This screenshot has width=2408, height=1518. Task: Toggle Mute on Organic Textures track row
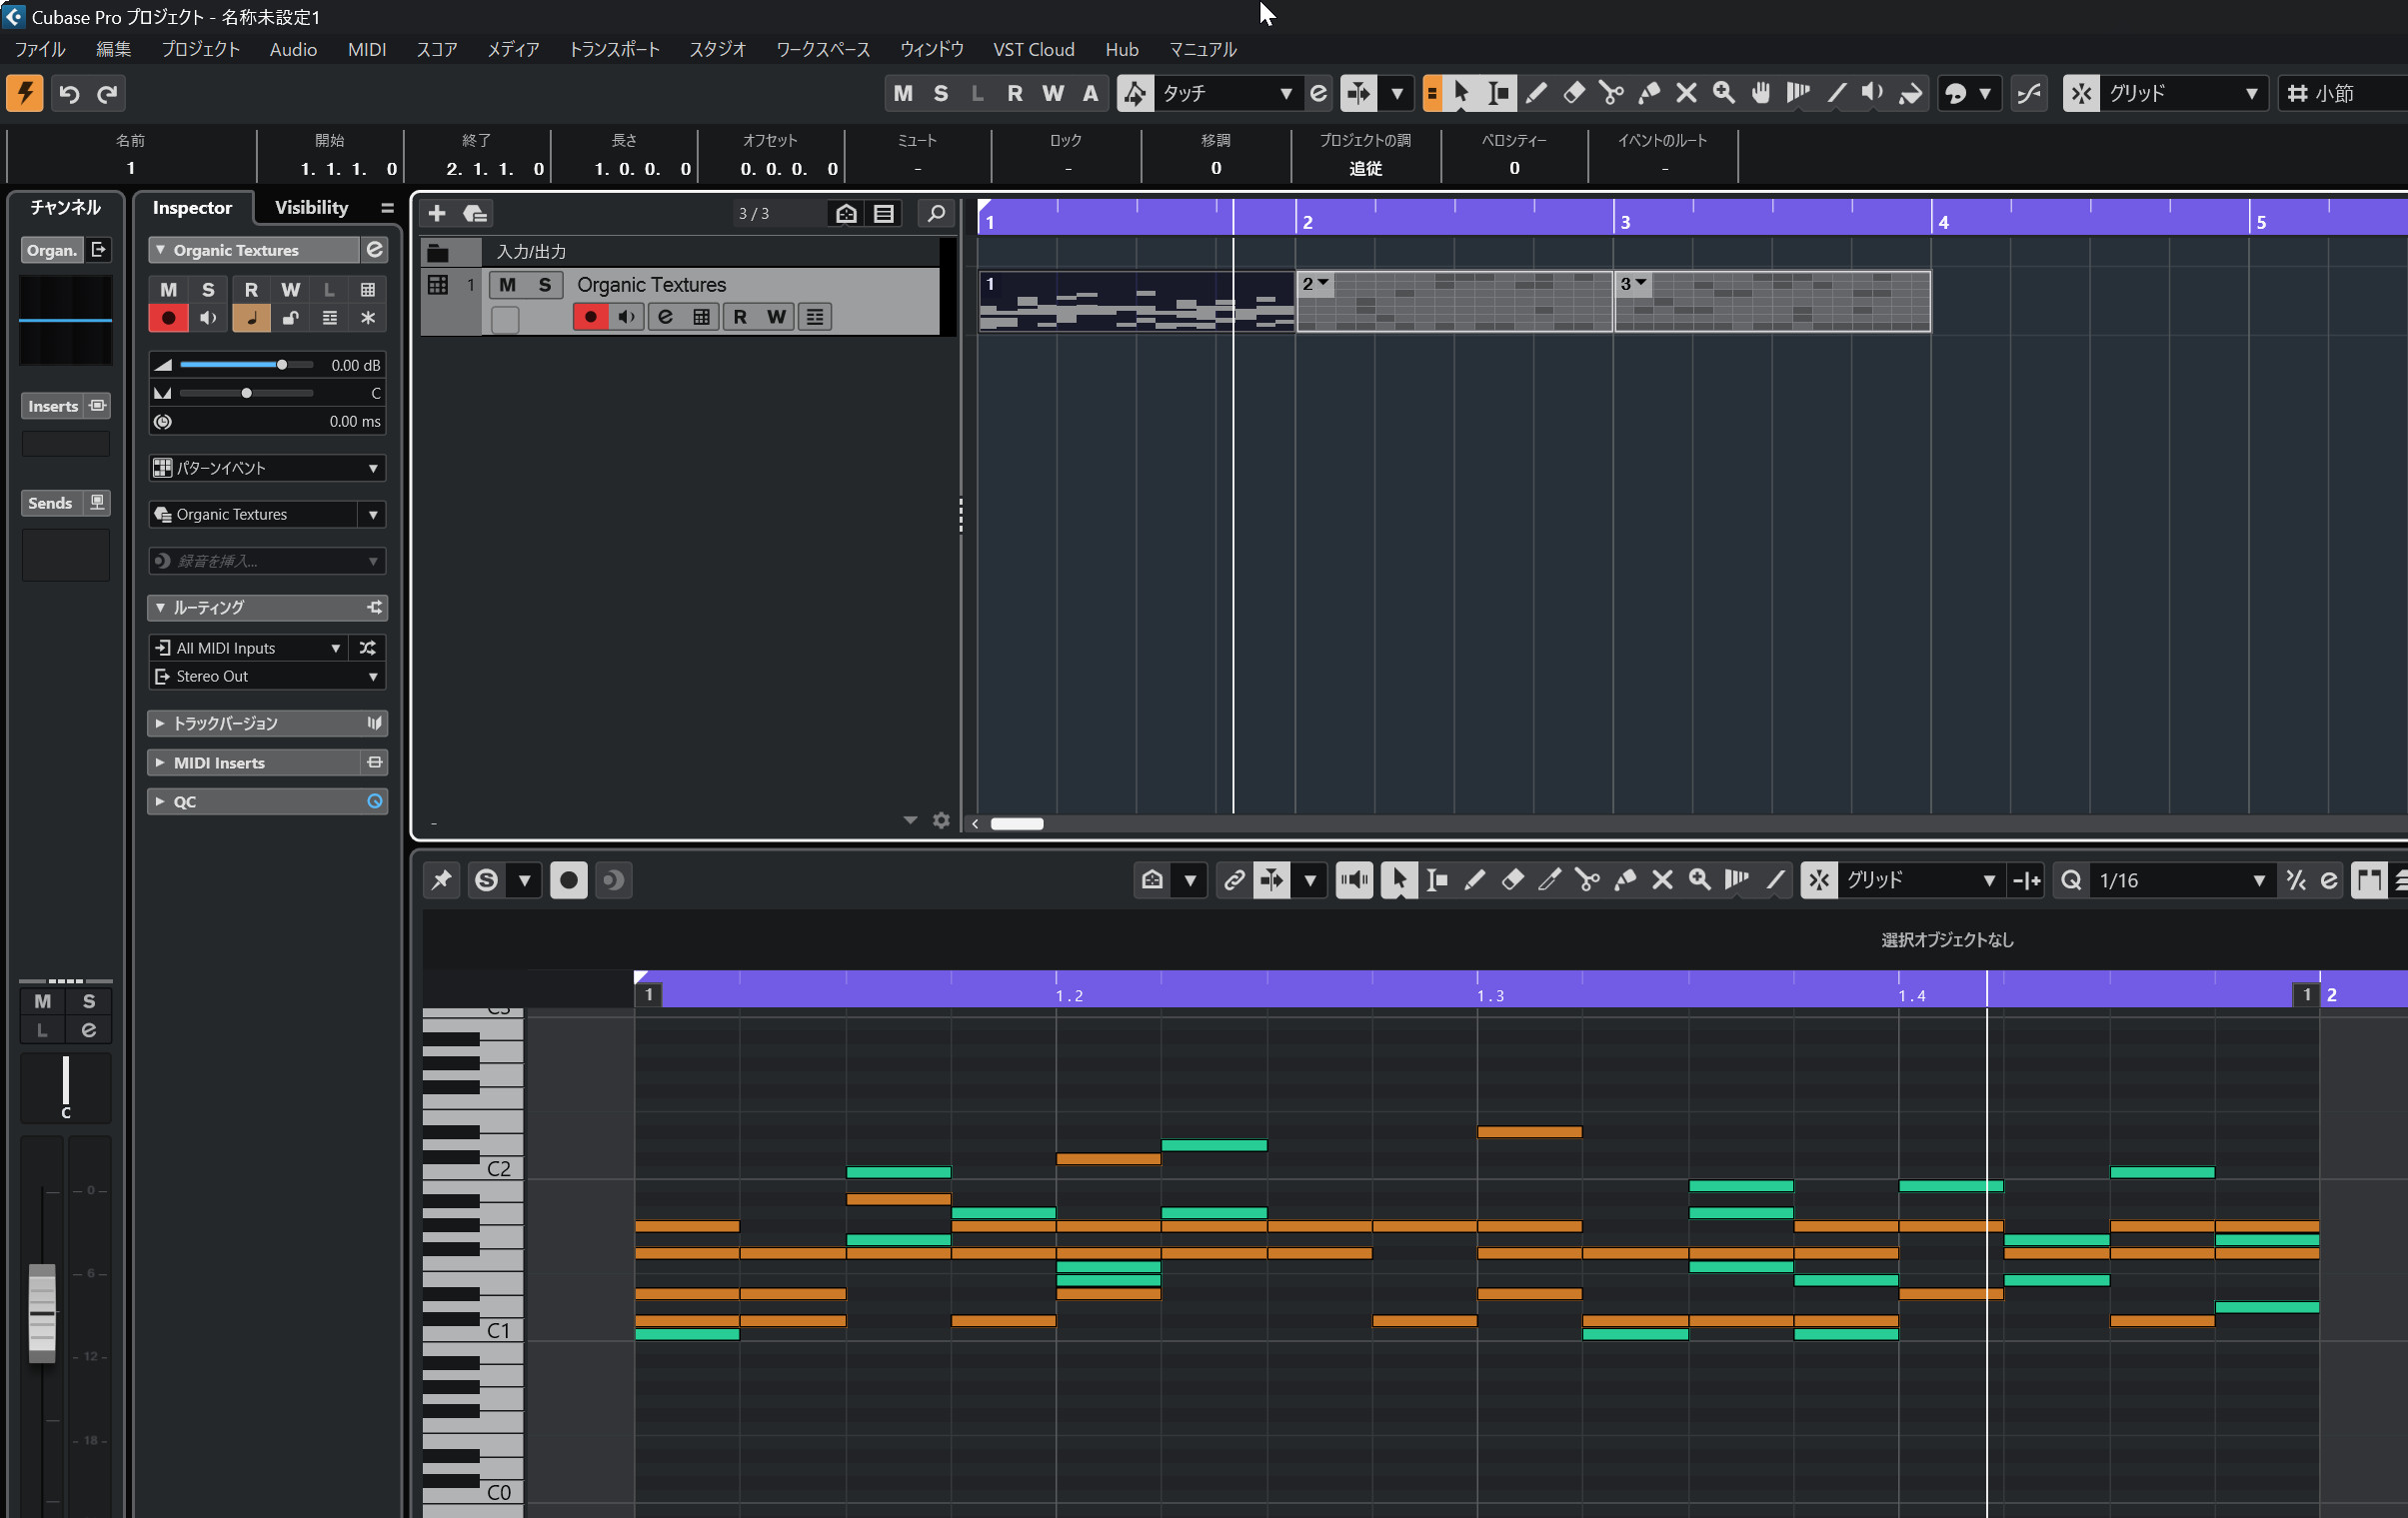508,285
